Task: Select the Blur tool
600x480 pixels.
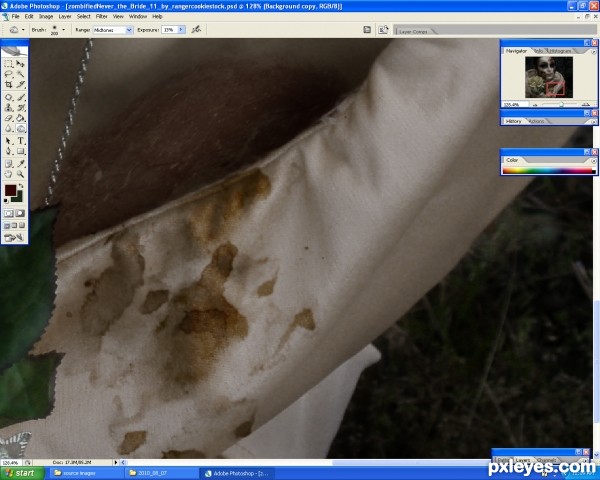Action: [8, 129]
